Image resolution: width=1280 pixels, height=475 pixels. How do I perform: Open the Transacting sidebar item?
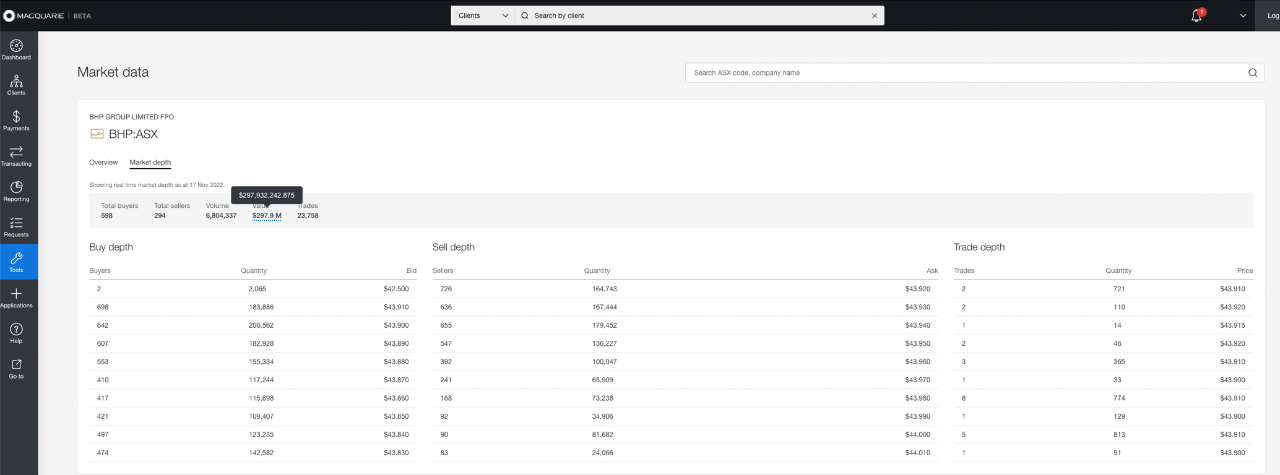(18, 156)
